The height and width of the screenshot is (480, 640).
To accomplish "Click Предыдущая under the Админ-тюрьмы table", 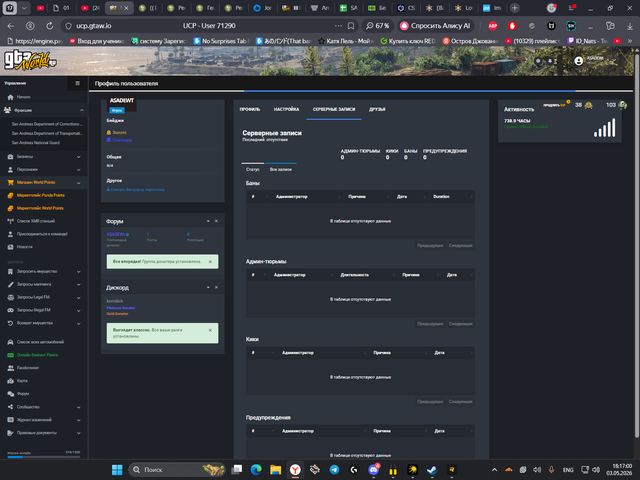I will 430,324.
